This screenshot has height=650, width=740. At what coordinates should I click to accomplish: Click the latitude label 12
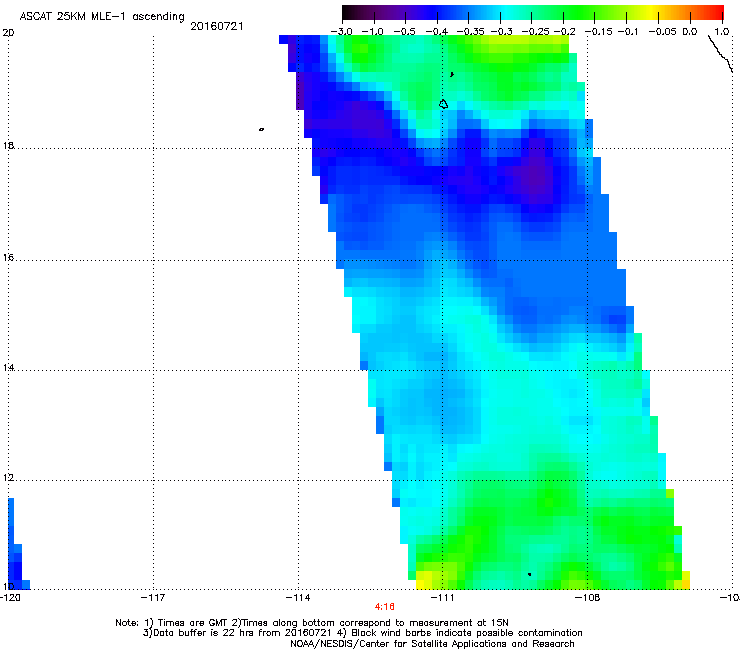[x=8, y=478]
